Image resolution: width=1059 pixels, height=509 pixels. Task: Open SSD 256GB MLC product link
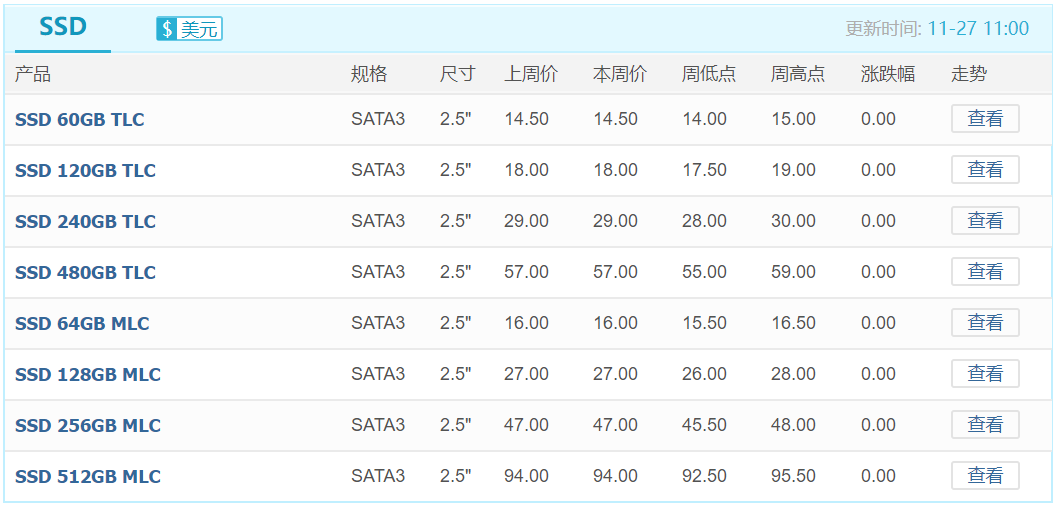(88, 426)
